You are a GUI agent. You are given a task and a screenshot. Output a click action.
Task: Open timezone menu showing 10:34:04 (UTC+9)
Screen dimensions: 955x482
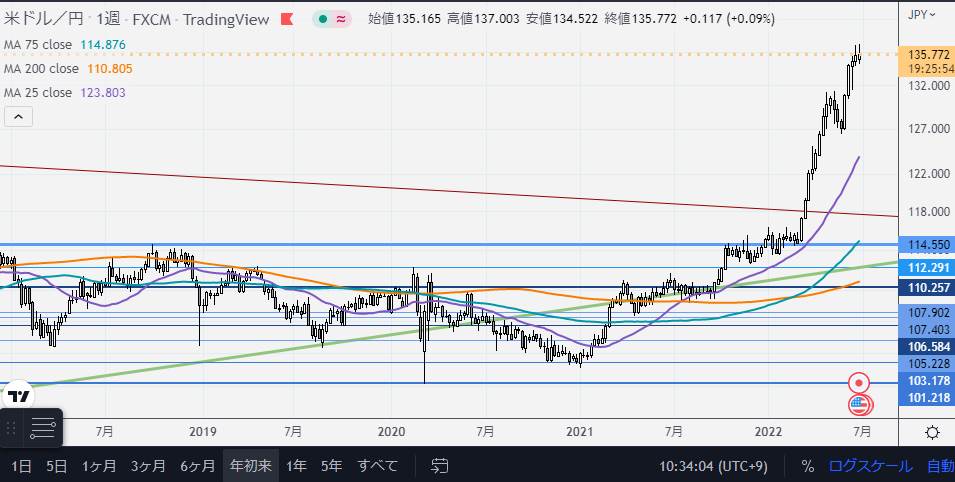713,466
